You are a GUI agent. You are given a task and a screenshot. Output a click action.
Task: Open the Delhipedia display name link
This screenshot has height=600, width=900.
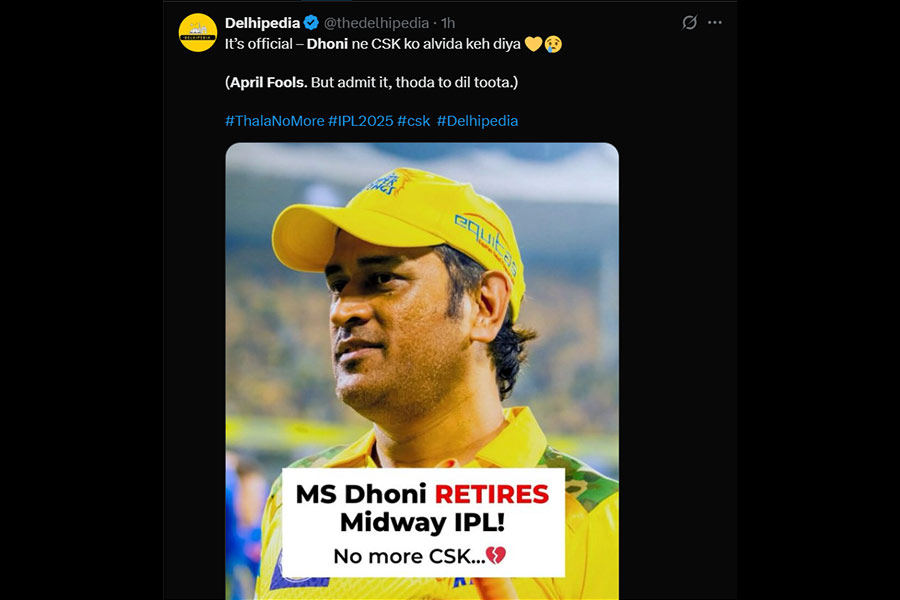[x=262, y=22]
